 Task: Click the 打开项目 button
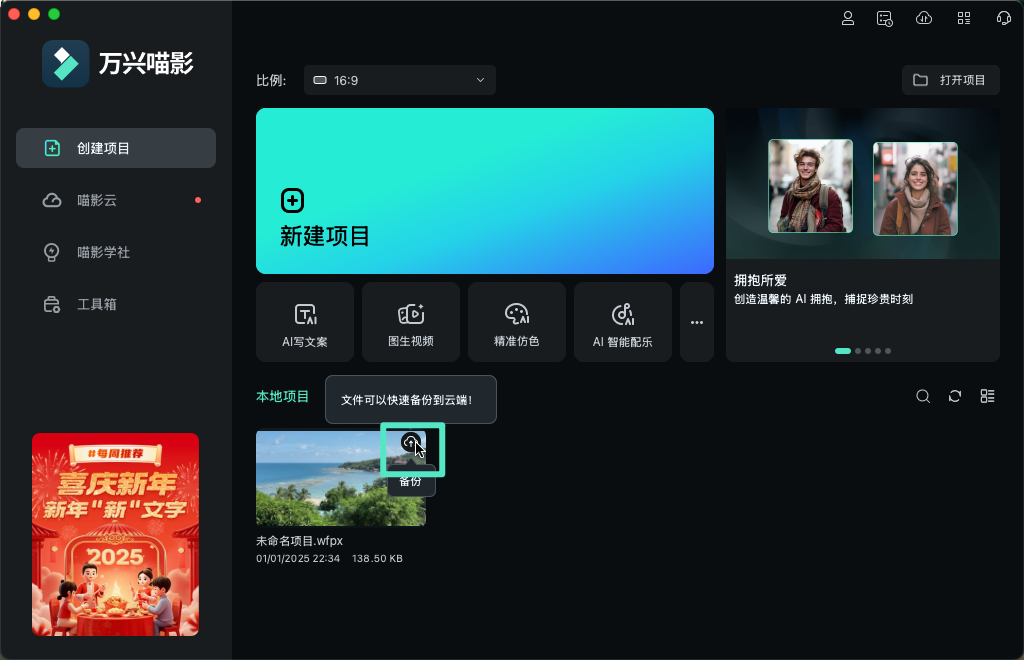pos(950,80)
